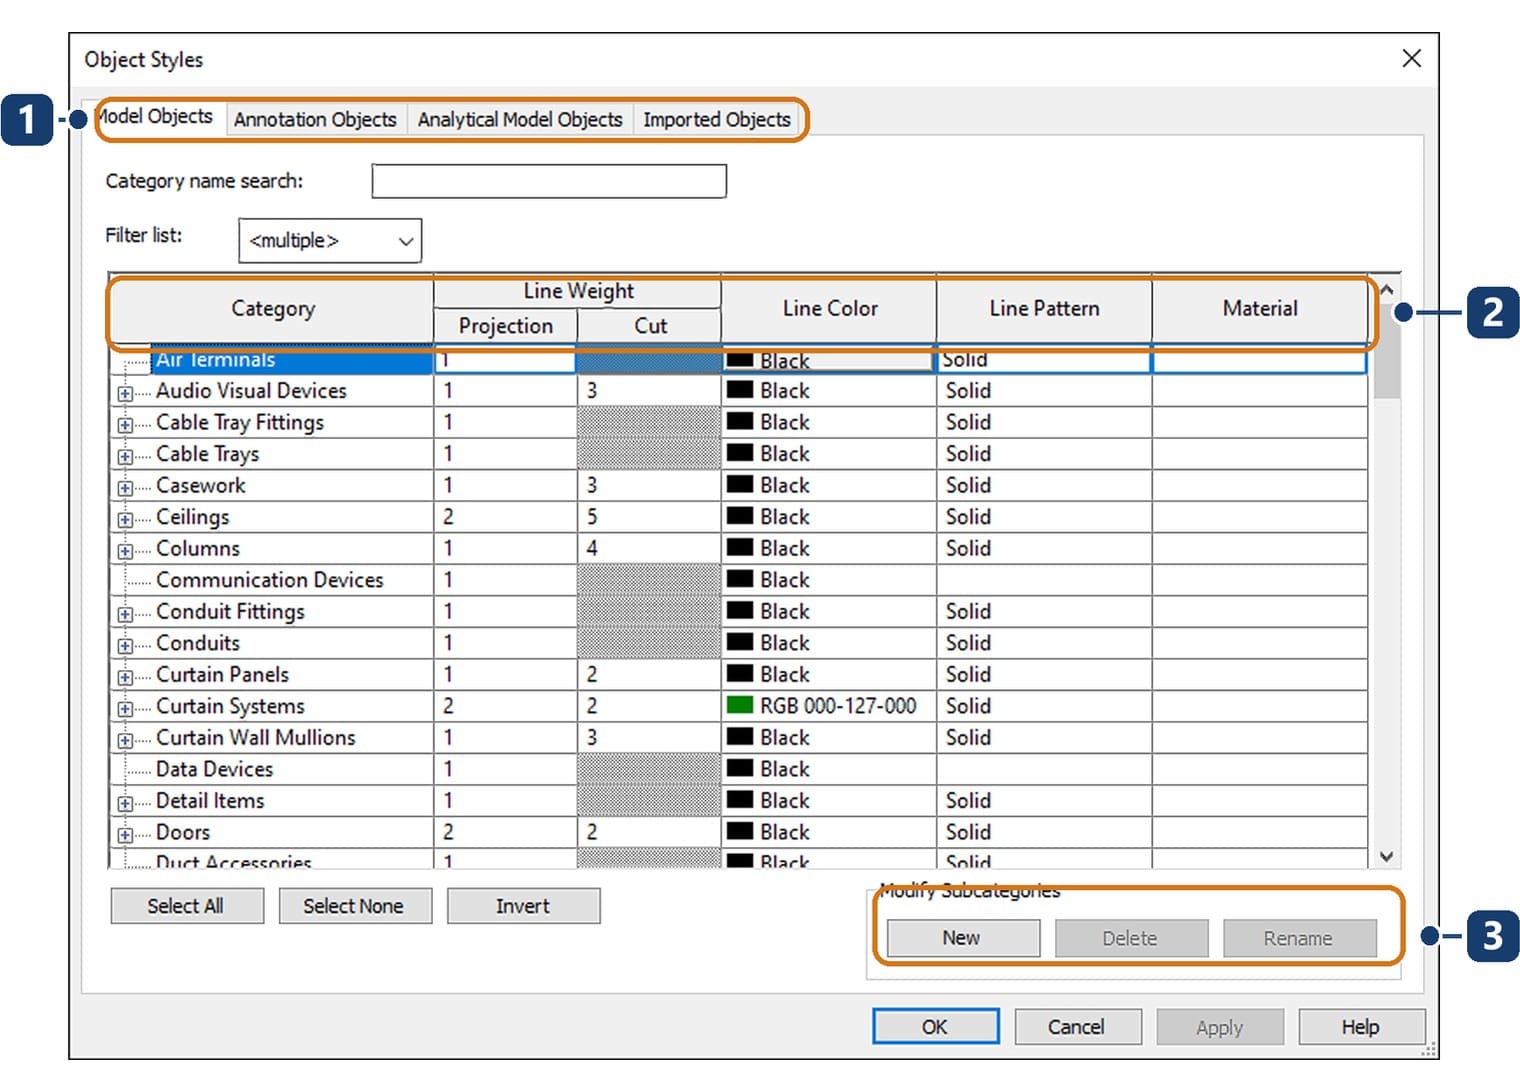
Task: Click the Invert button
Action: point(523,906)
